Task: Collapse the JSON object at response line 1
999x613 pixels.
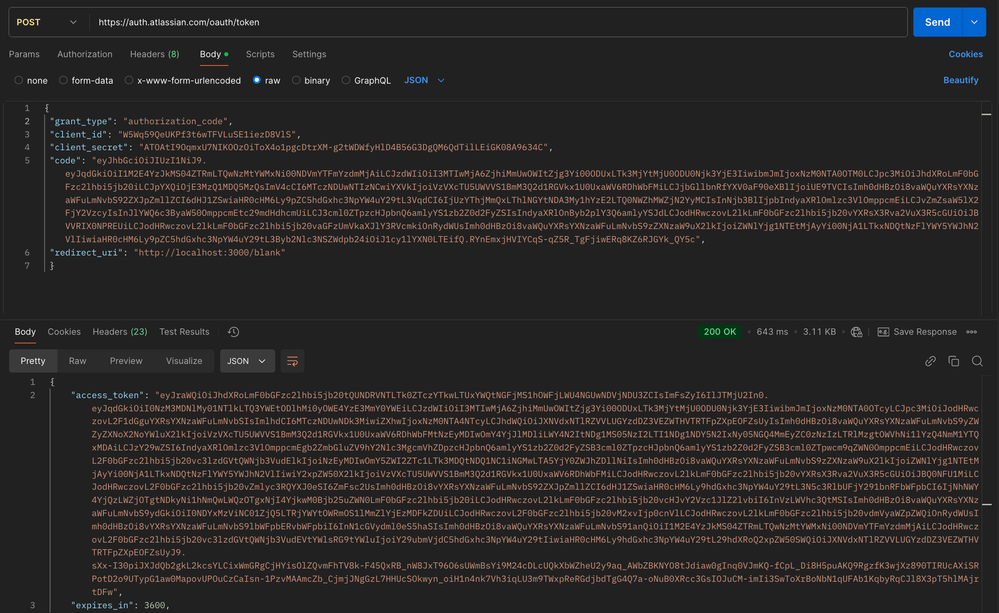Action: [44, 381]
